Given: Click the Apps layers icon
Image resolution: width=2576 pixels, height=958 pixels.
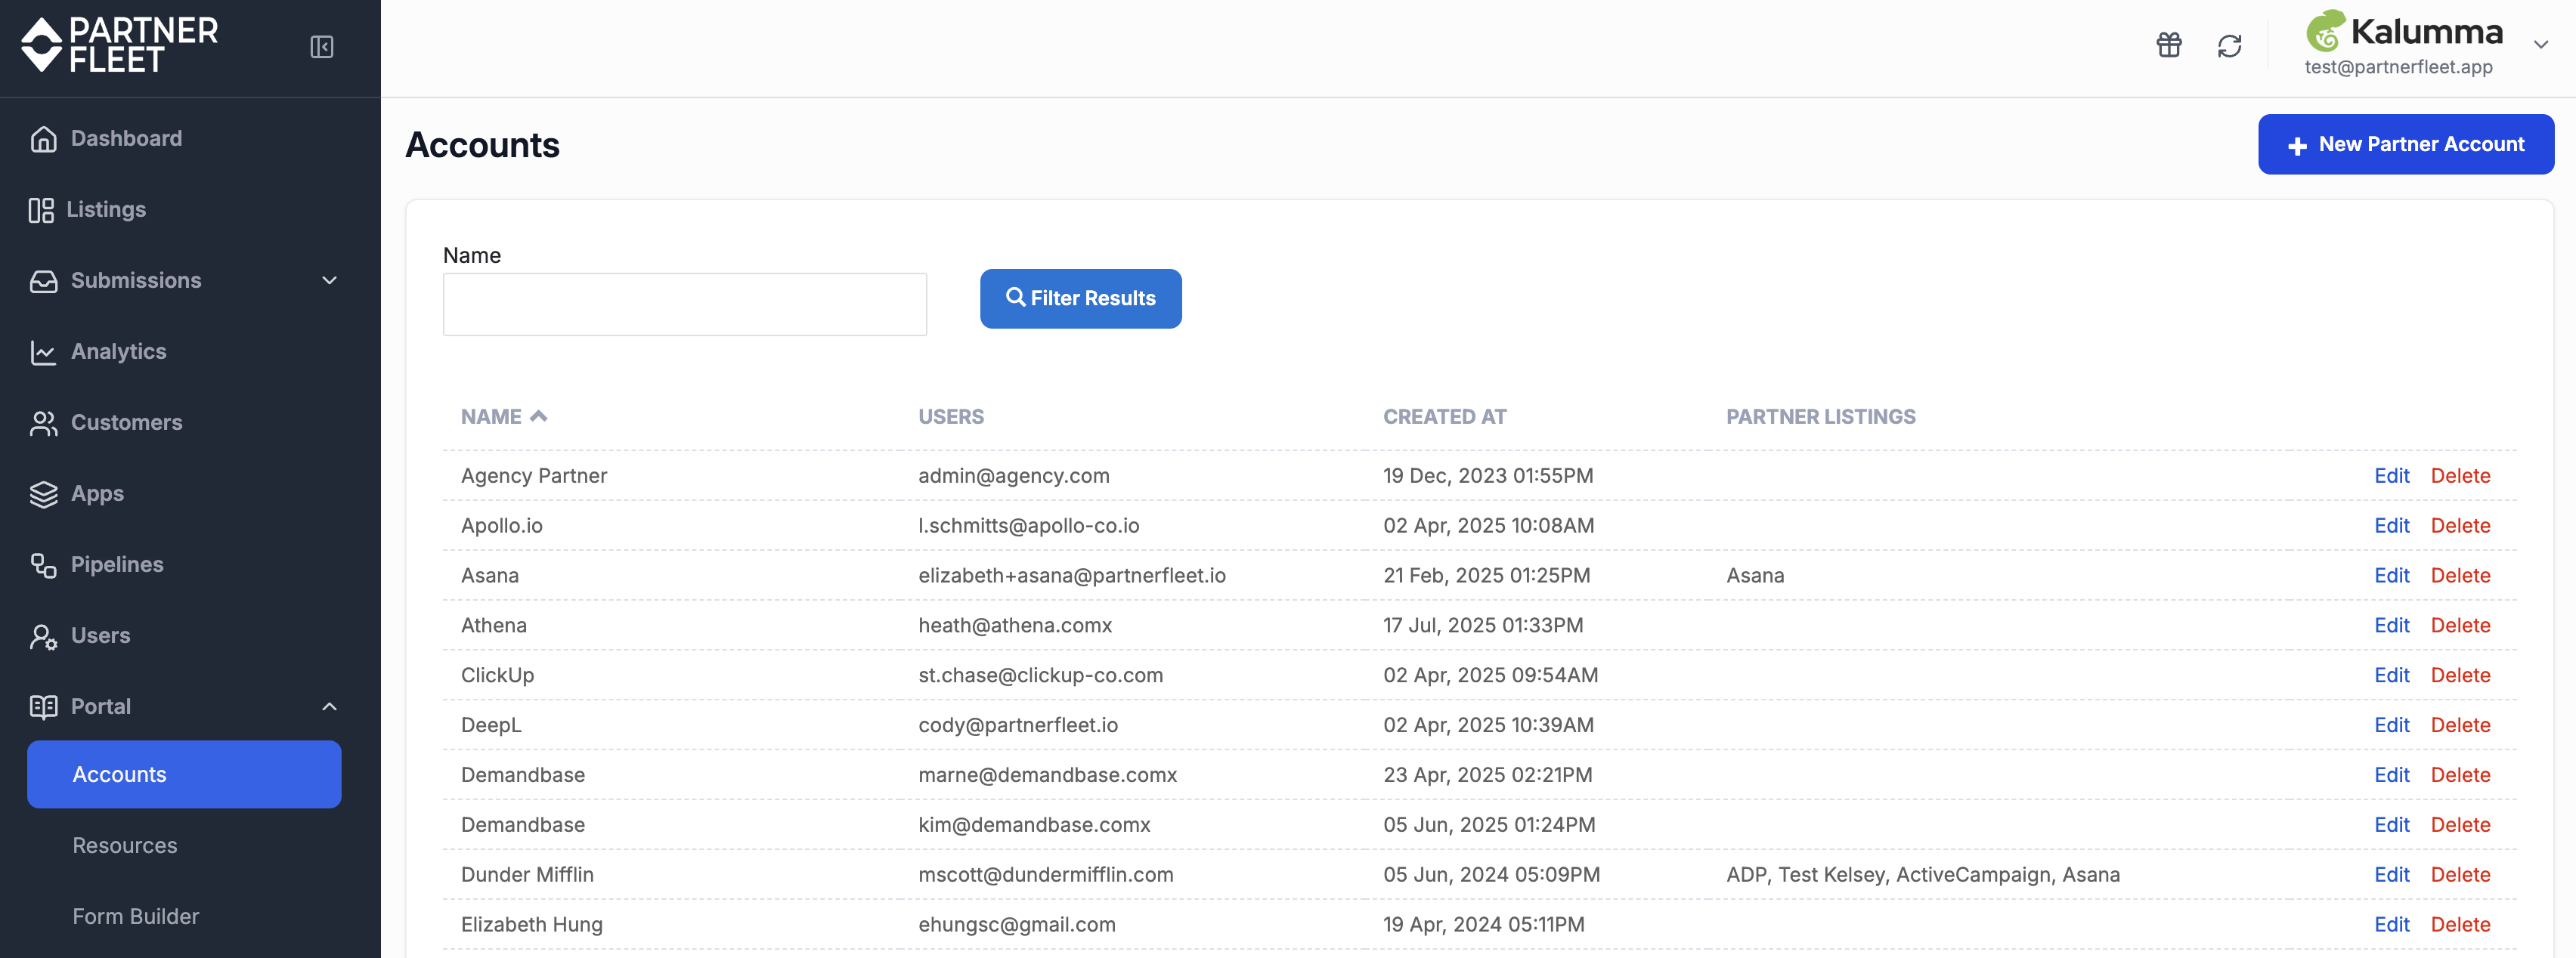Looking at the screenshot, I should pyautogui.click(x=43, y=494).
